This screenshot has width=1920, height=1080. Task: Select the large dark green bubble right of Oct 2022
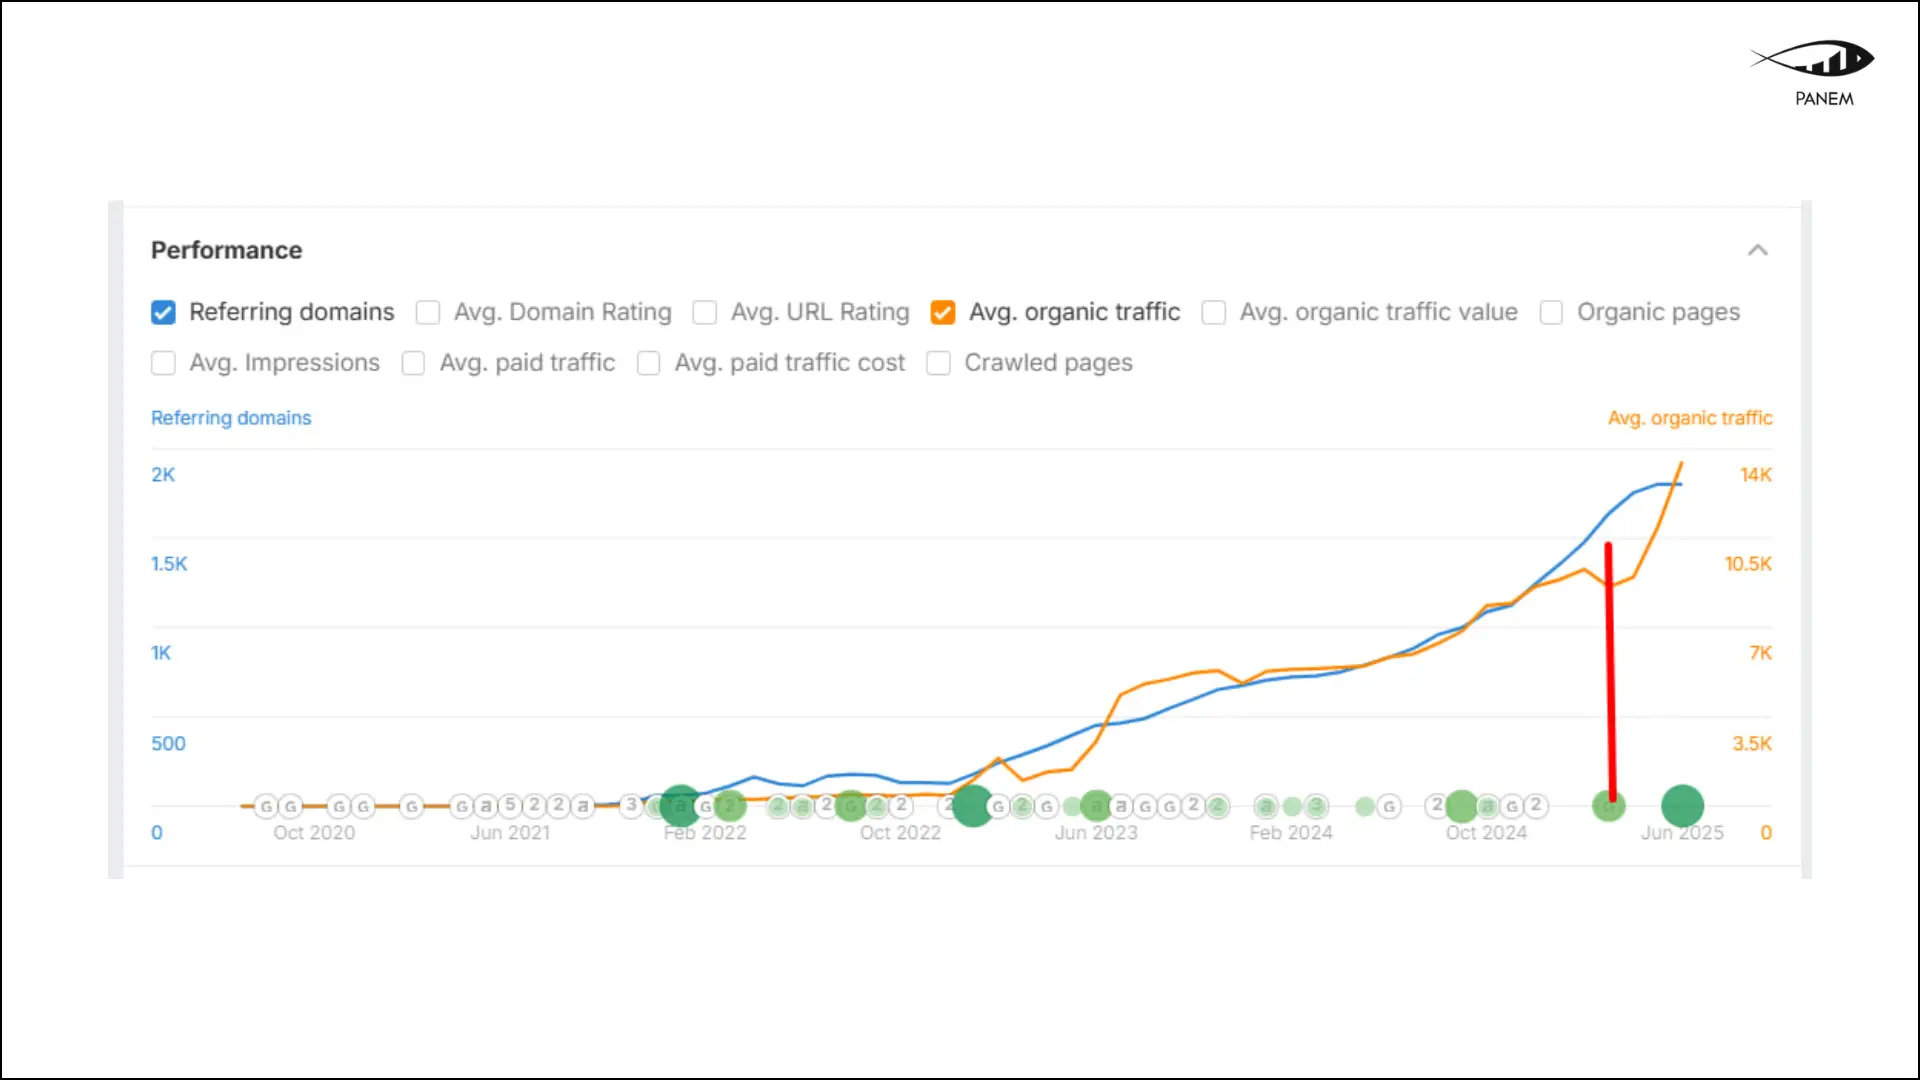point(972,805)
